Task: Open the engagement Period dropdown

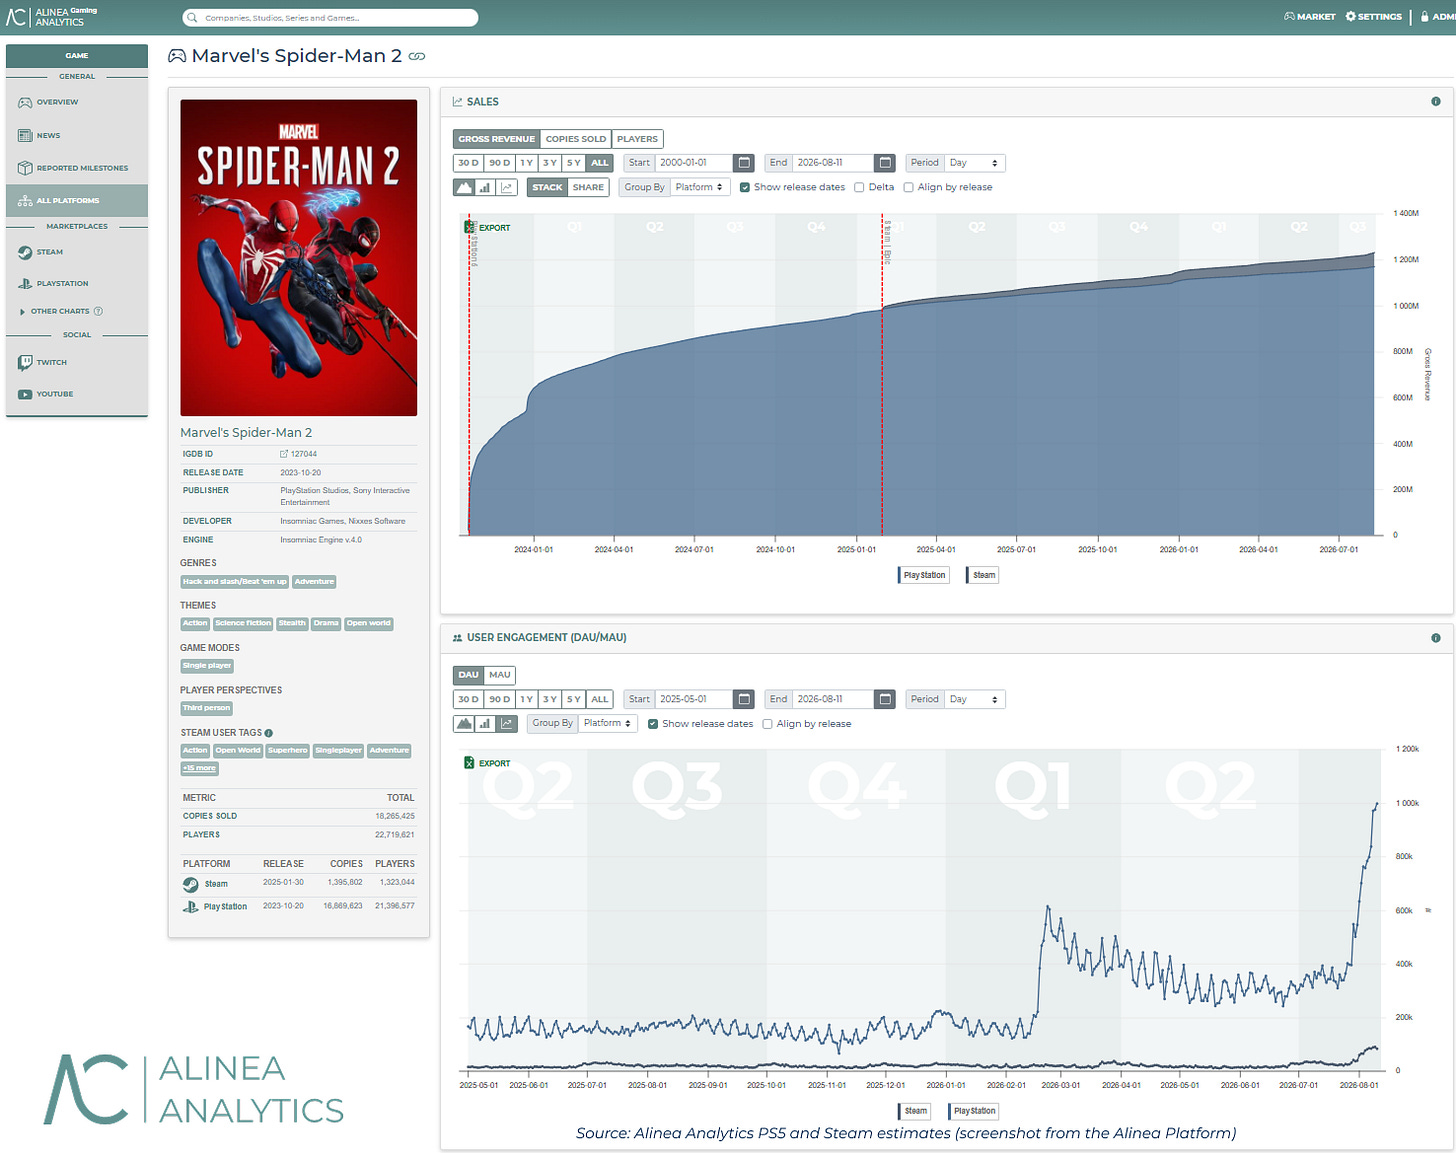Action: 974,699
